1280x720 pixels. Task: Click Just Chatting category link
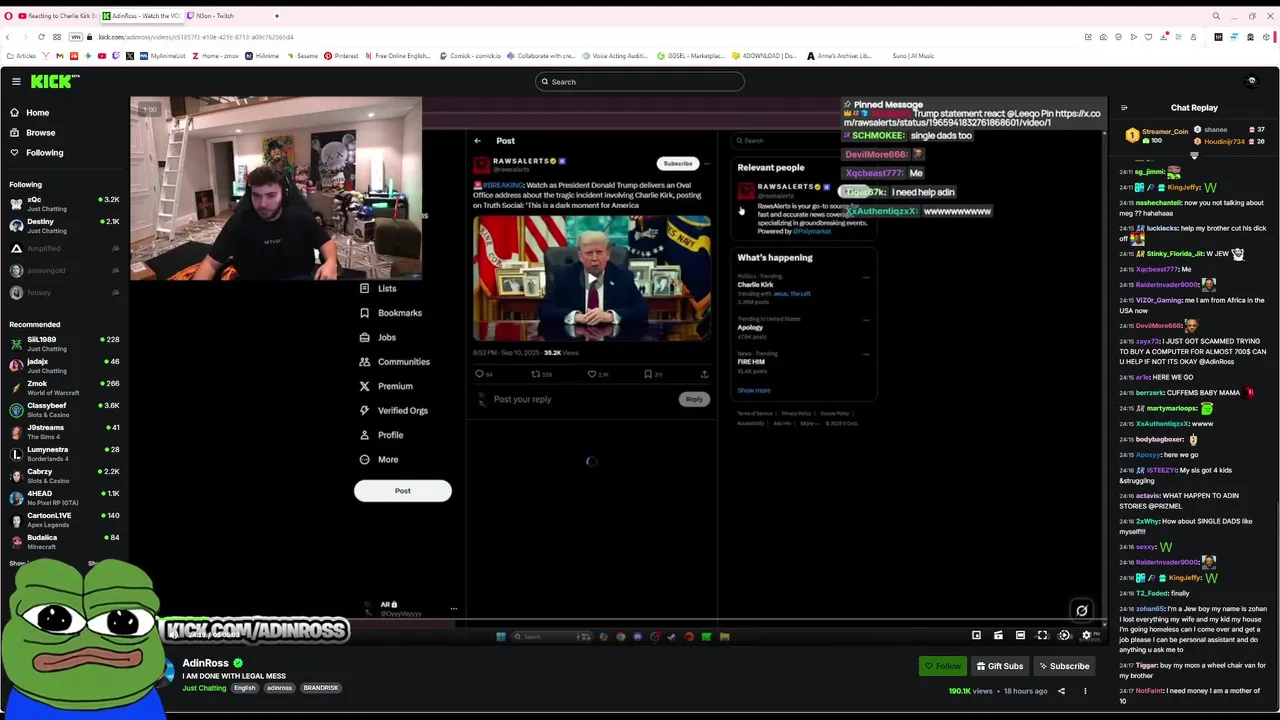coord(204,688)
